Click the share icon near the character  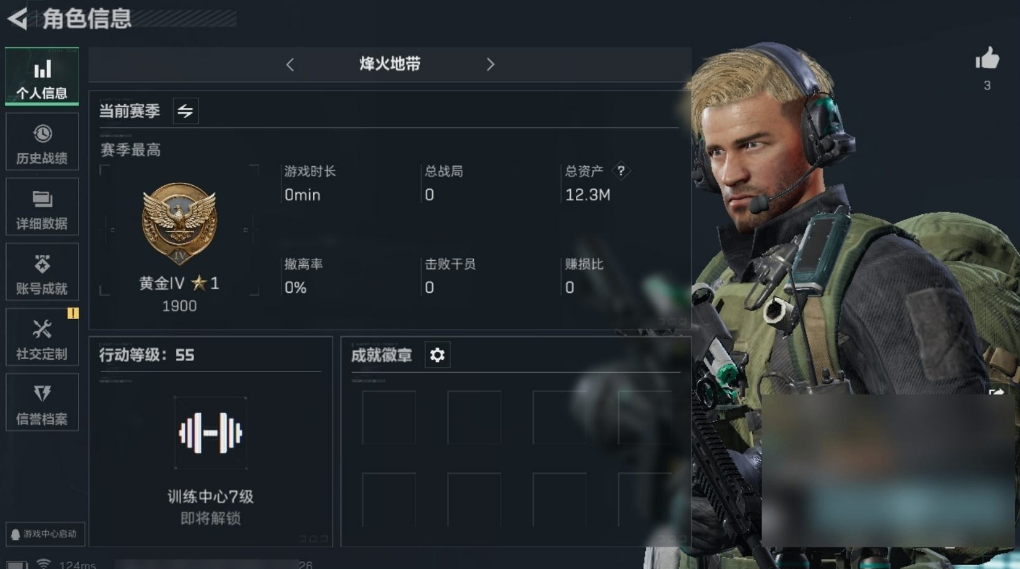995,392
